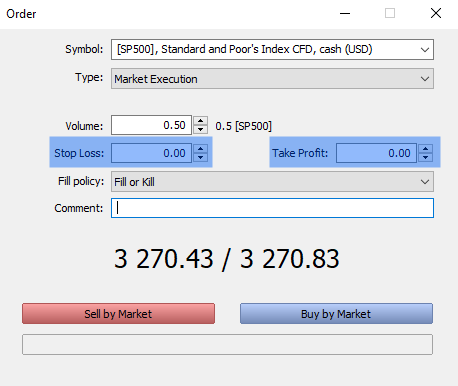Lower Stop Loss using down spinner arrow
Image resolution: width=458 pixels, height=386 pixels.
click(200, 157)
